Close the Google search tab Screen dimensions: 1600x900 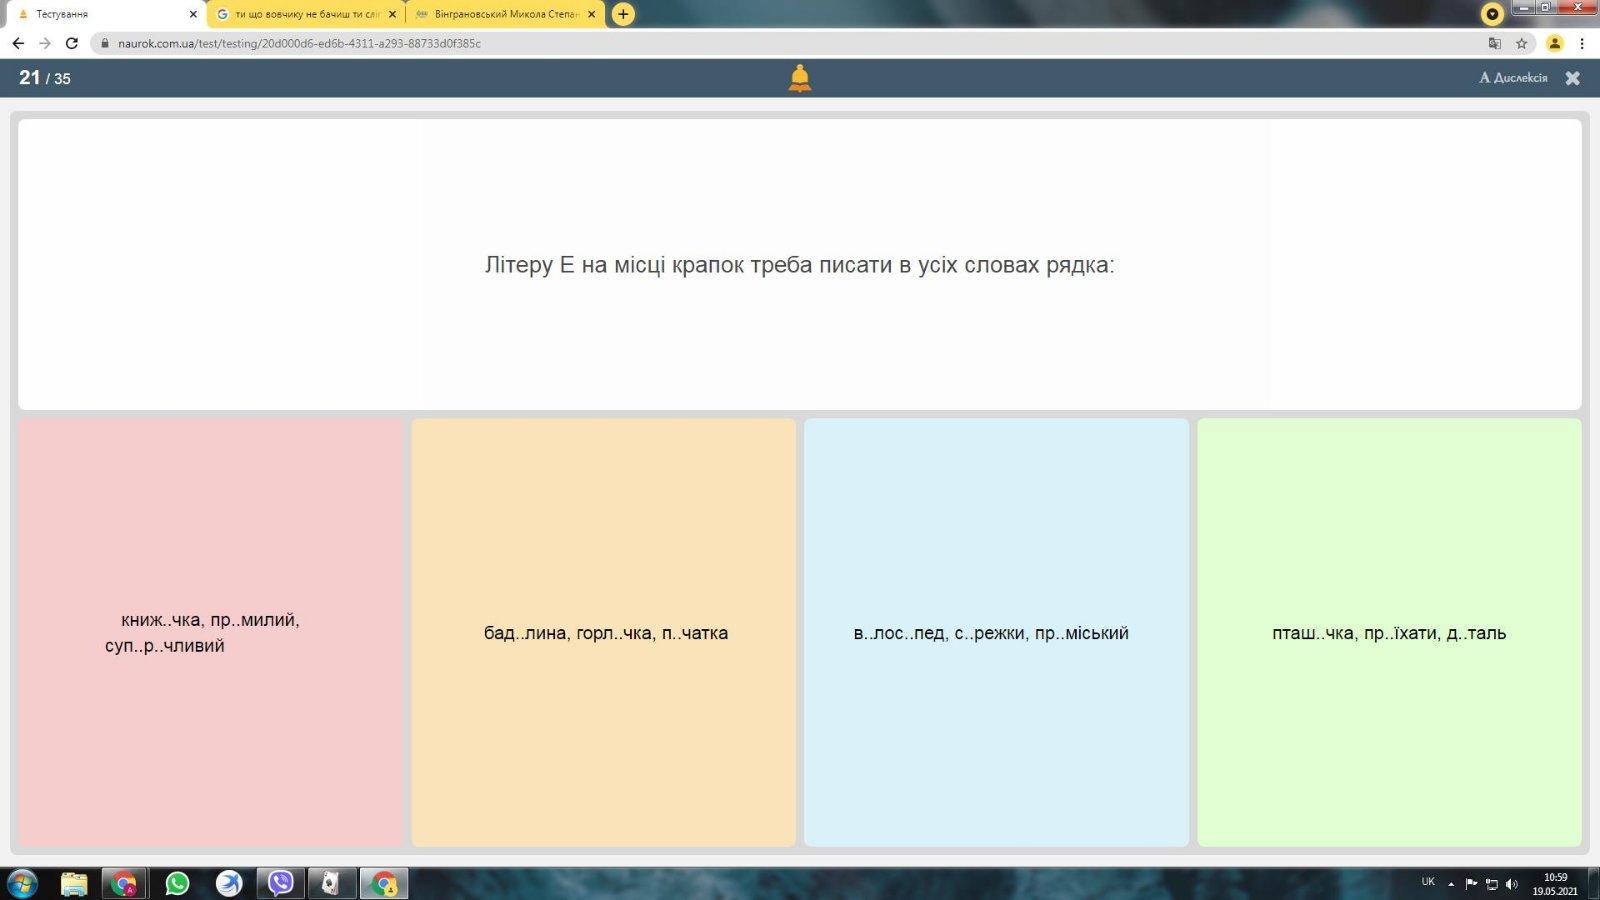tap(392, 14)
